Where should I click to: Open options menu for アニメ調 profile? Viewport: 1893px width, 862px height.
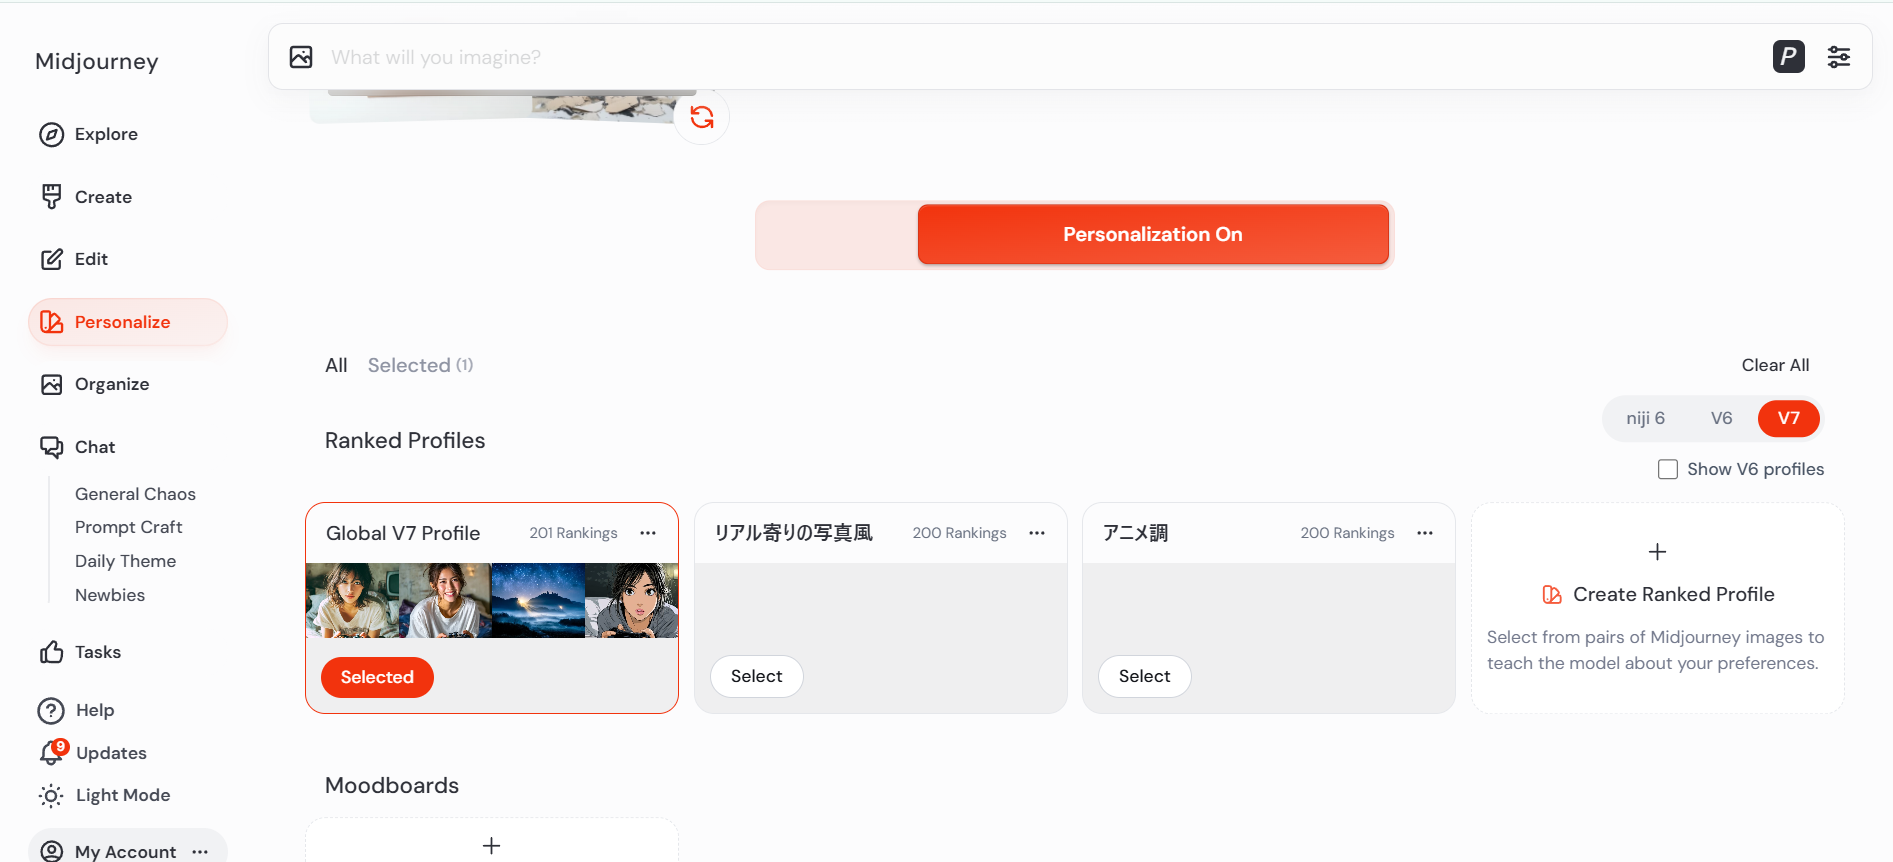(x=1425, y=533)
